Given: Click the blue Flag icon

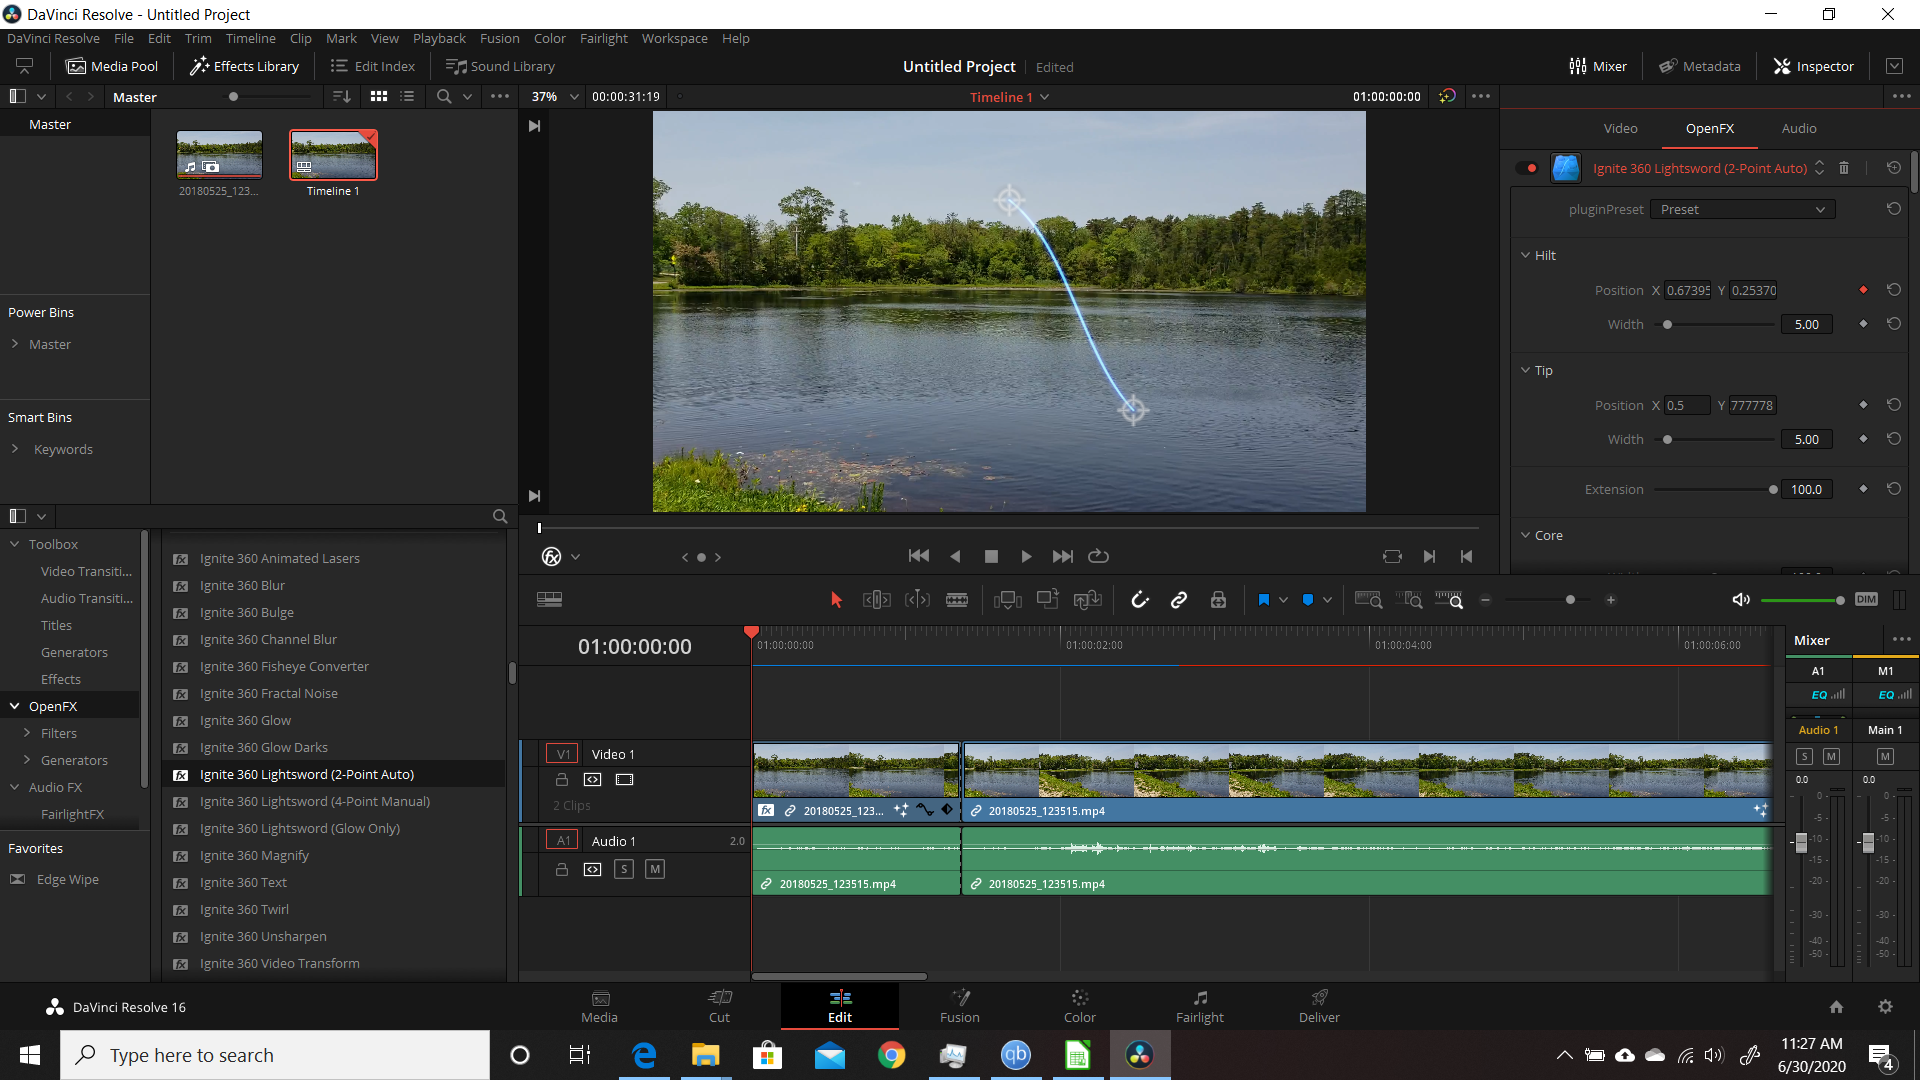Looking at the screenshot, I should coord(1264,600).
